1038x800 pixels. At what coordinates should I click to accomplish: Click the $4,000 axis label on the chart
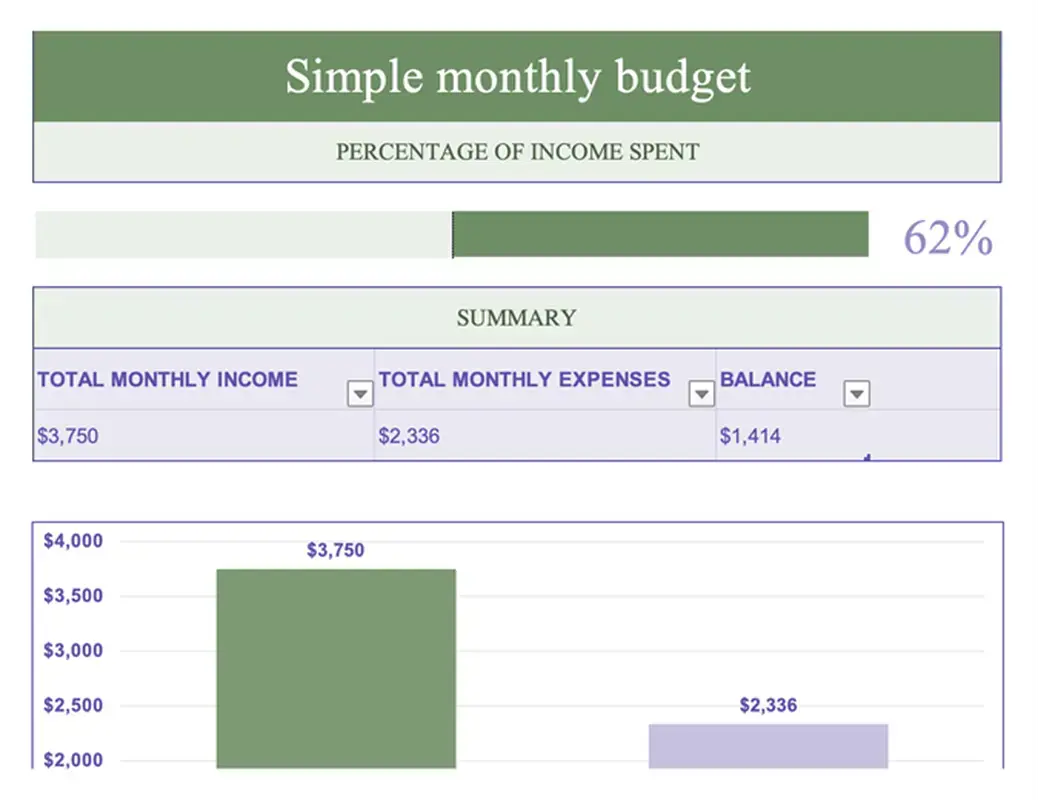[x=73, y=540]
